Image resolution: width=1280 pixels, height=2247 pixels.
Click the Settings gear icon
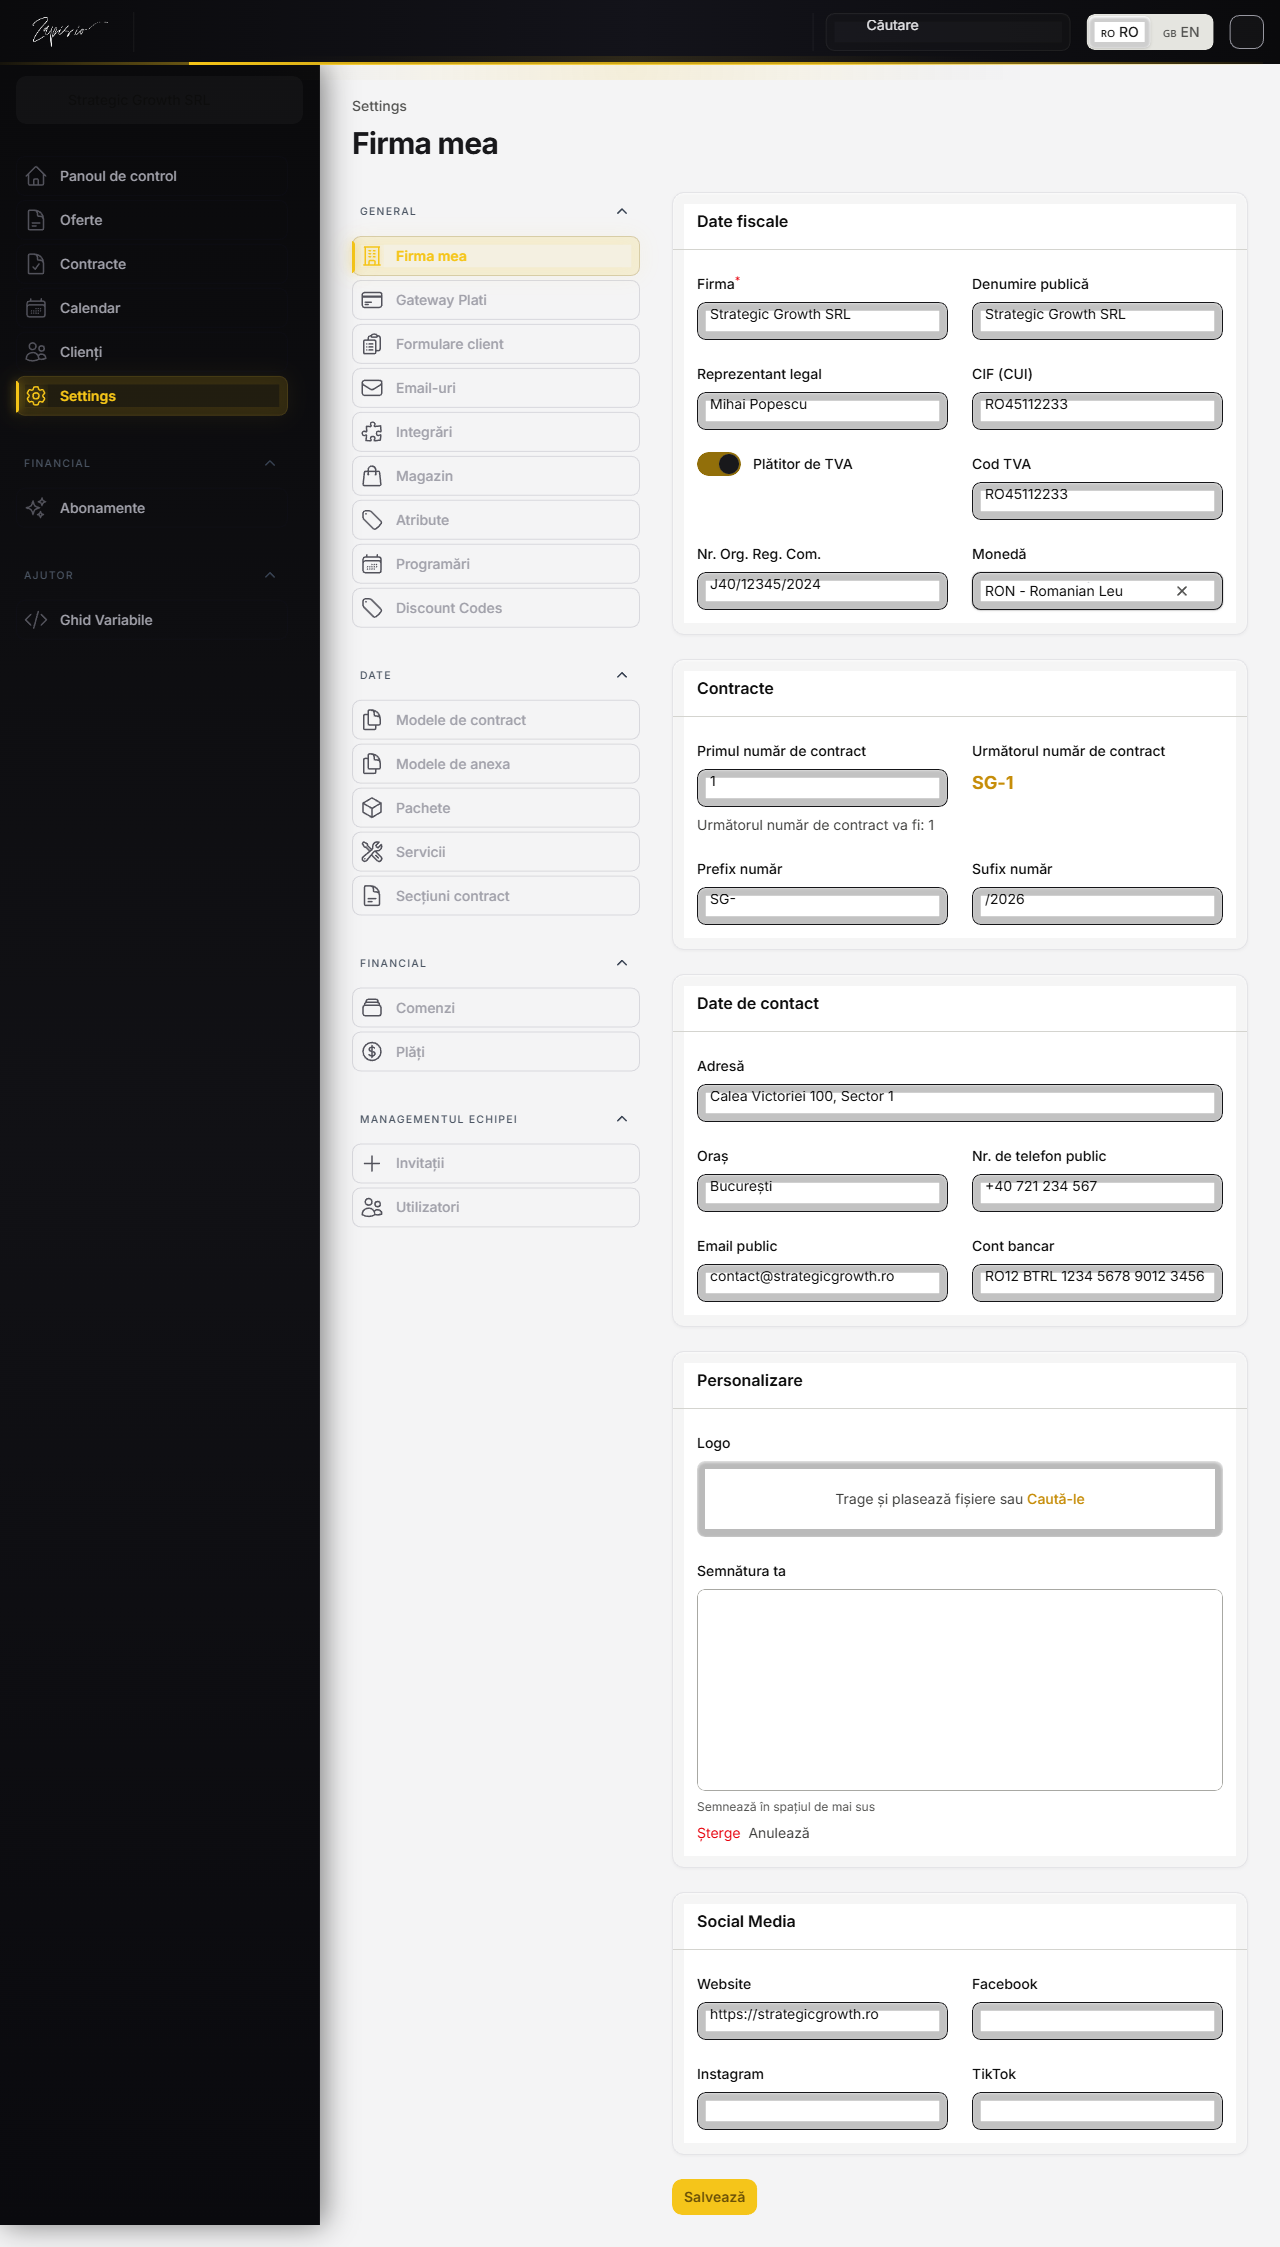pos(36,396)
